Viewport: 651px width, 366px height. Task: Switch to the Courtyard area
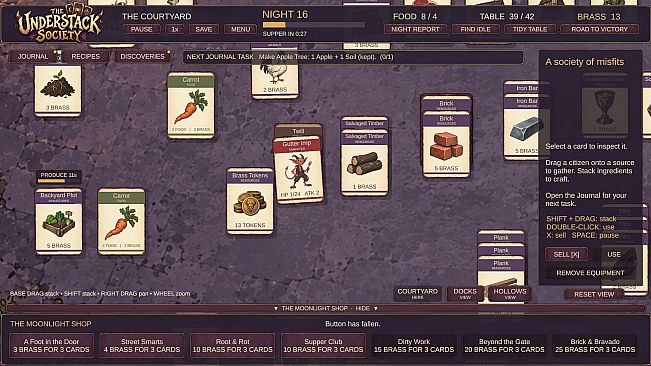(417, 293)
